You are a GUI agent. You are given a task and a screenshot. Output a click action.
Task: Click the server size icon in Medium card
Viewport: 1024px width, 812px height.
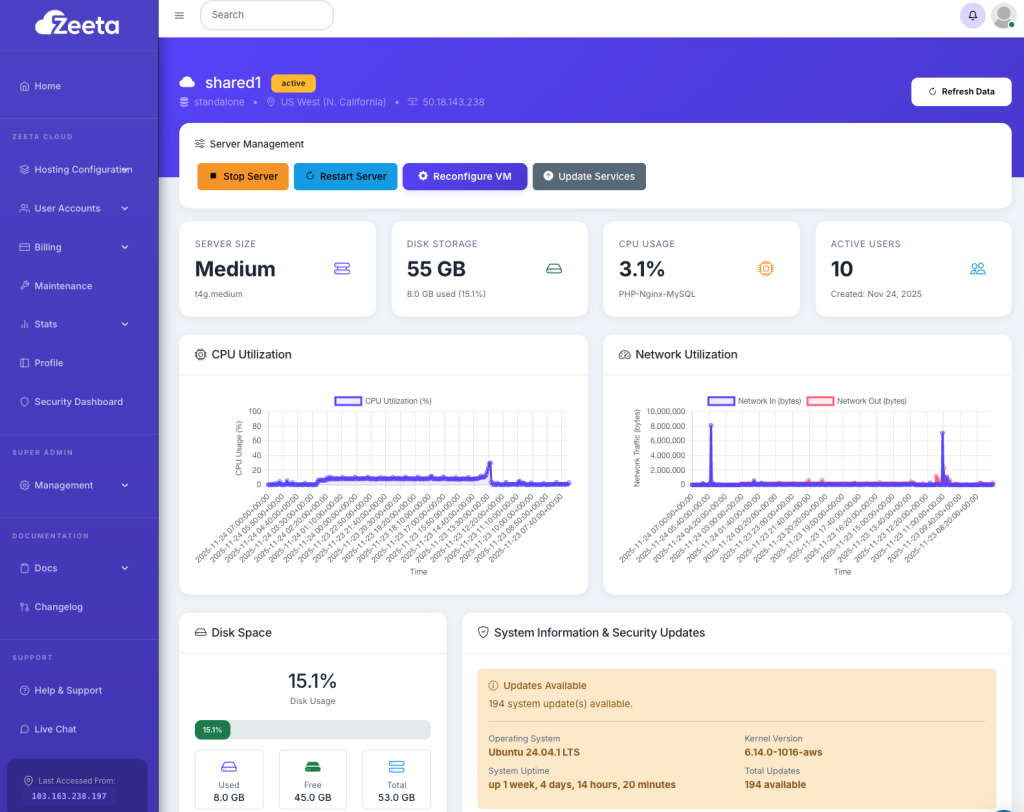(342, 268)
